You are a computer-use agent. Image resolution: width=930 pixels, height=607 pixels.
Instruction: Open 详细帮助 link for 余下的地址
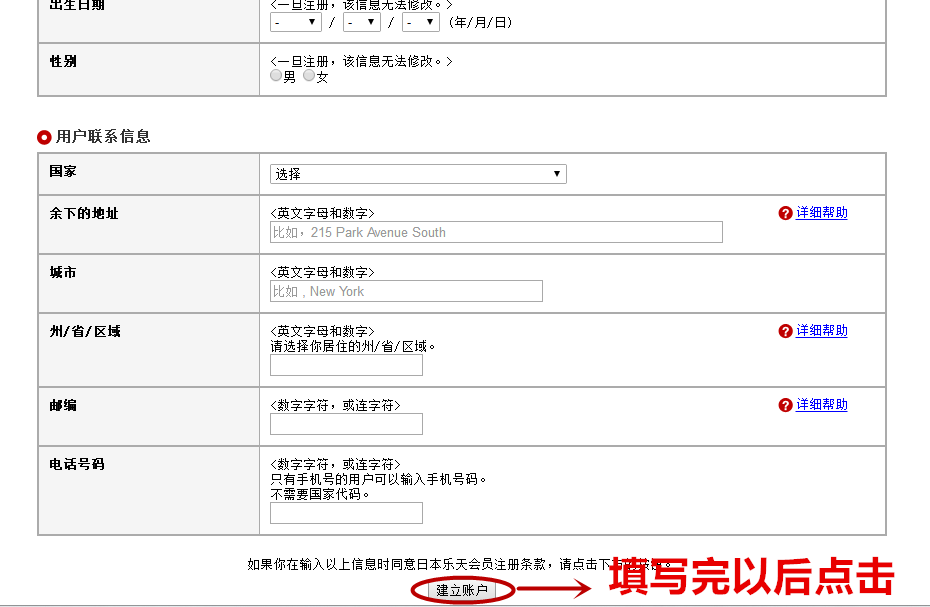pos(821,212)
